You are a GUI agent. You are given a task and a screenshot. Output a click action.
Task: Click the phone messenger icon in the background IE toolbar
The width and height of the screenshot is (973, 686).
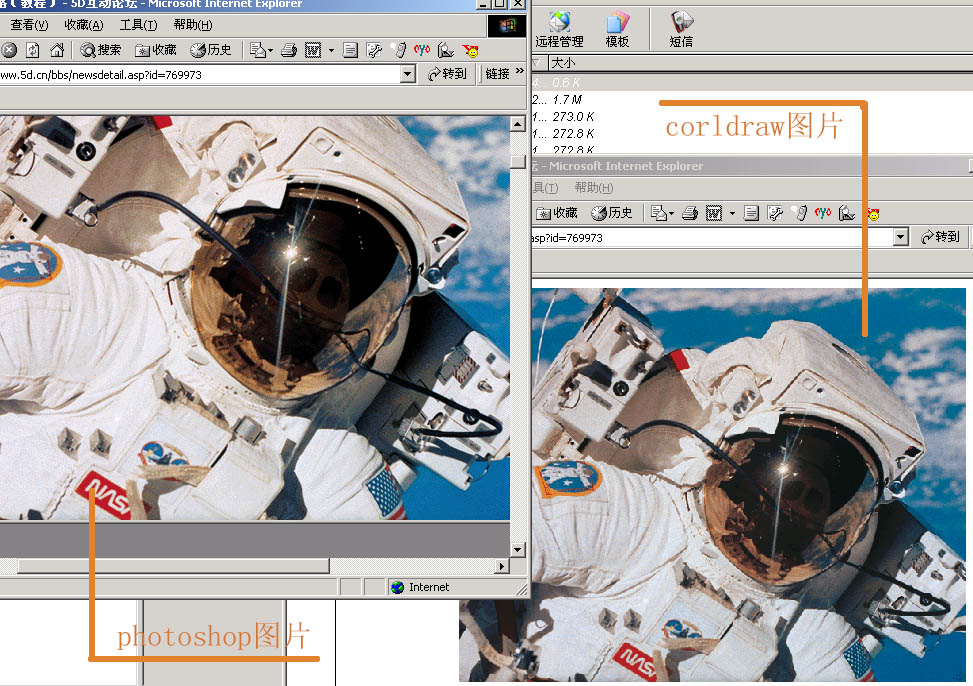(x=800, y=214)
